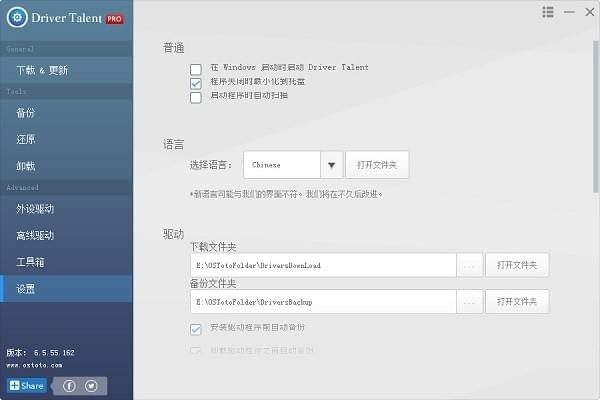This screenshot has height=400, width=600.
Task: Click the PRO badge next to logo
Action: click(x=114, y=19)
